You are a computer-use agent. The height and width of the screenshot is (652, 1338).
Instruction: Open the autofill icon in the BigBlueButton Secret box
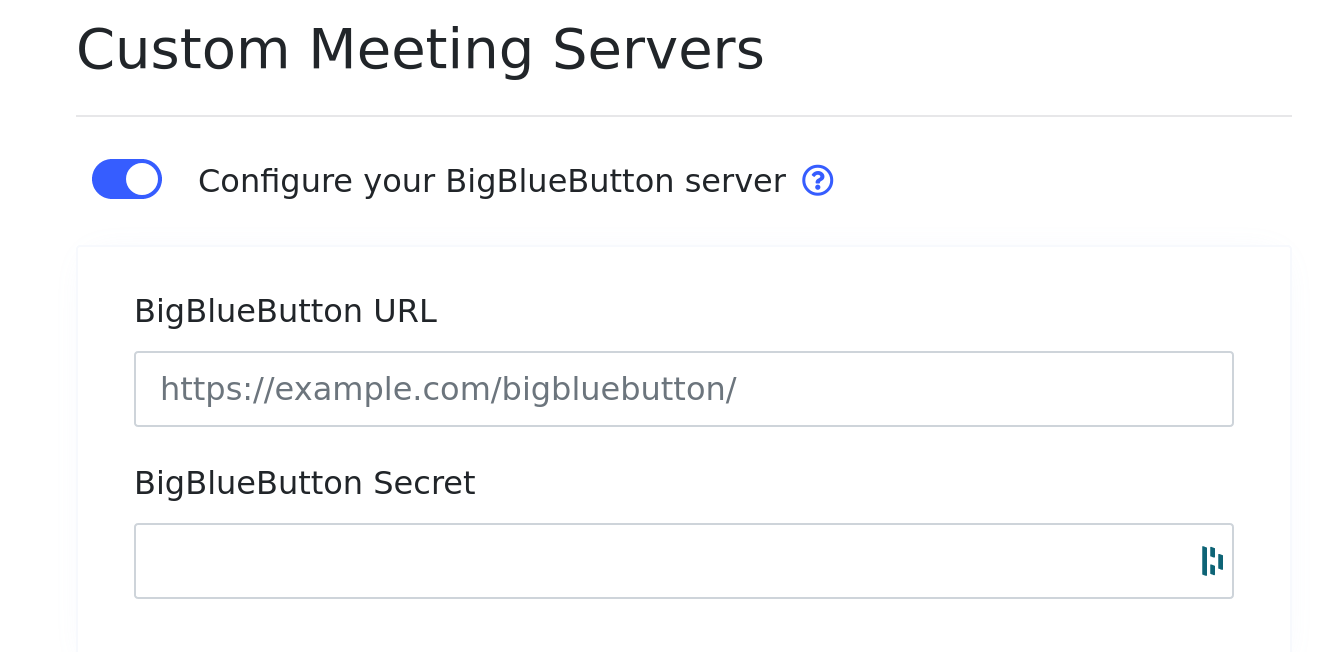point(1212,561)
